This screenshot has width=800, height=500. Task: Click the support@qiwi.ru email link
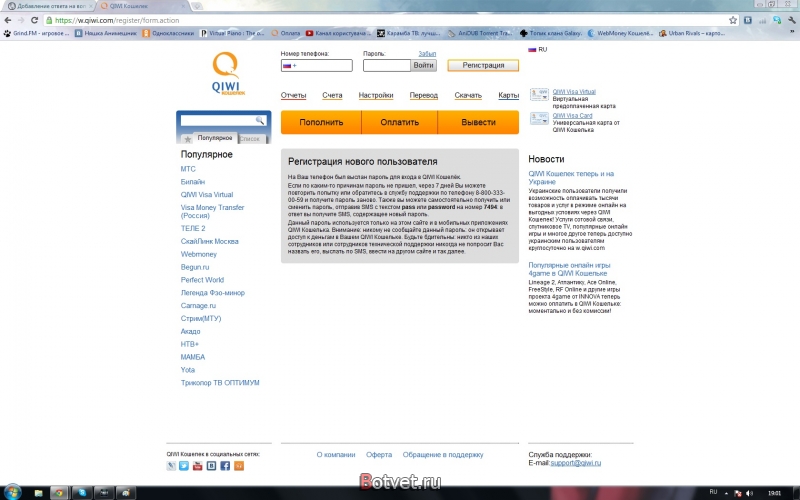[576, 463]
